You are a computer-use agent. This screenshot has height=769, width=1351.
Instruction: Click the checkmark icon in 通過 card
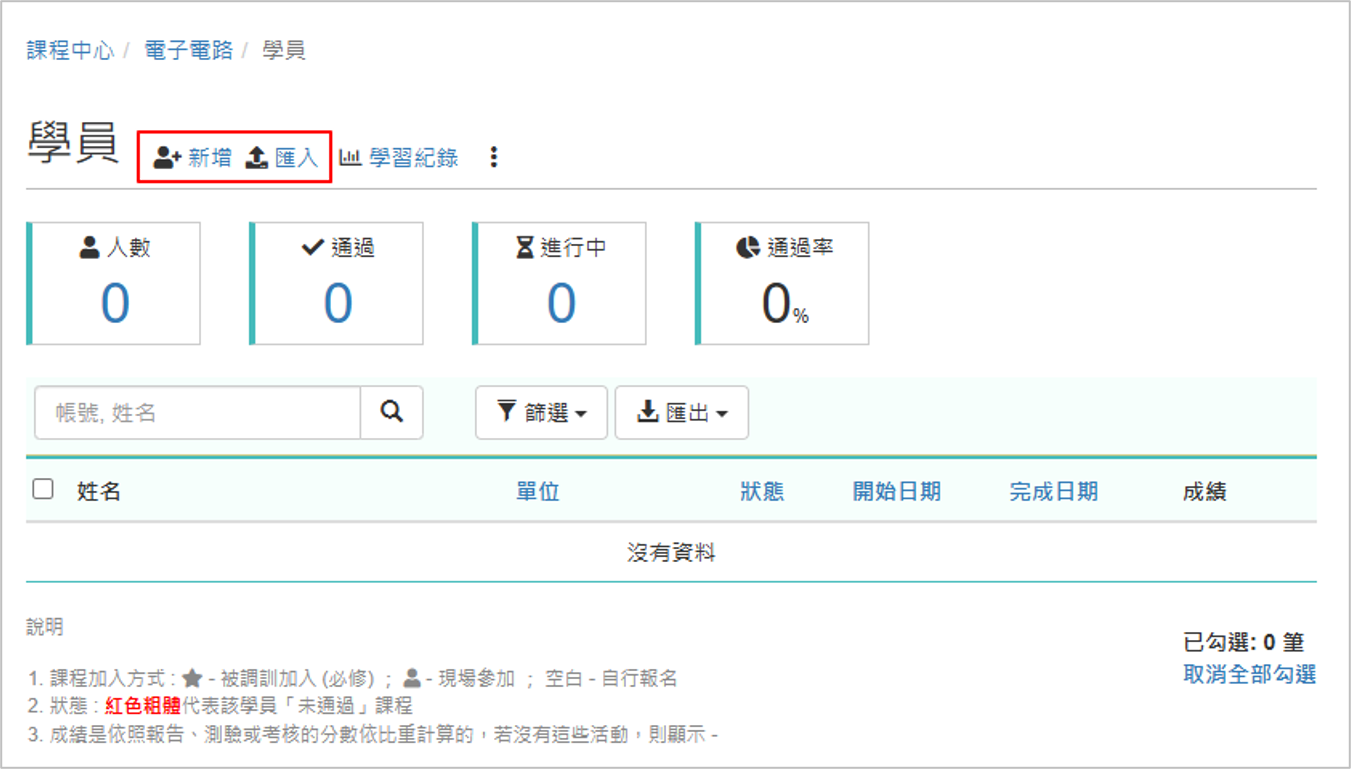click(x=313, y=247)
